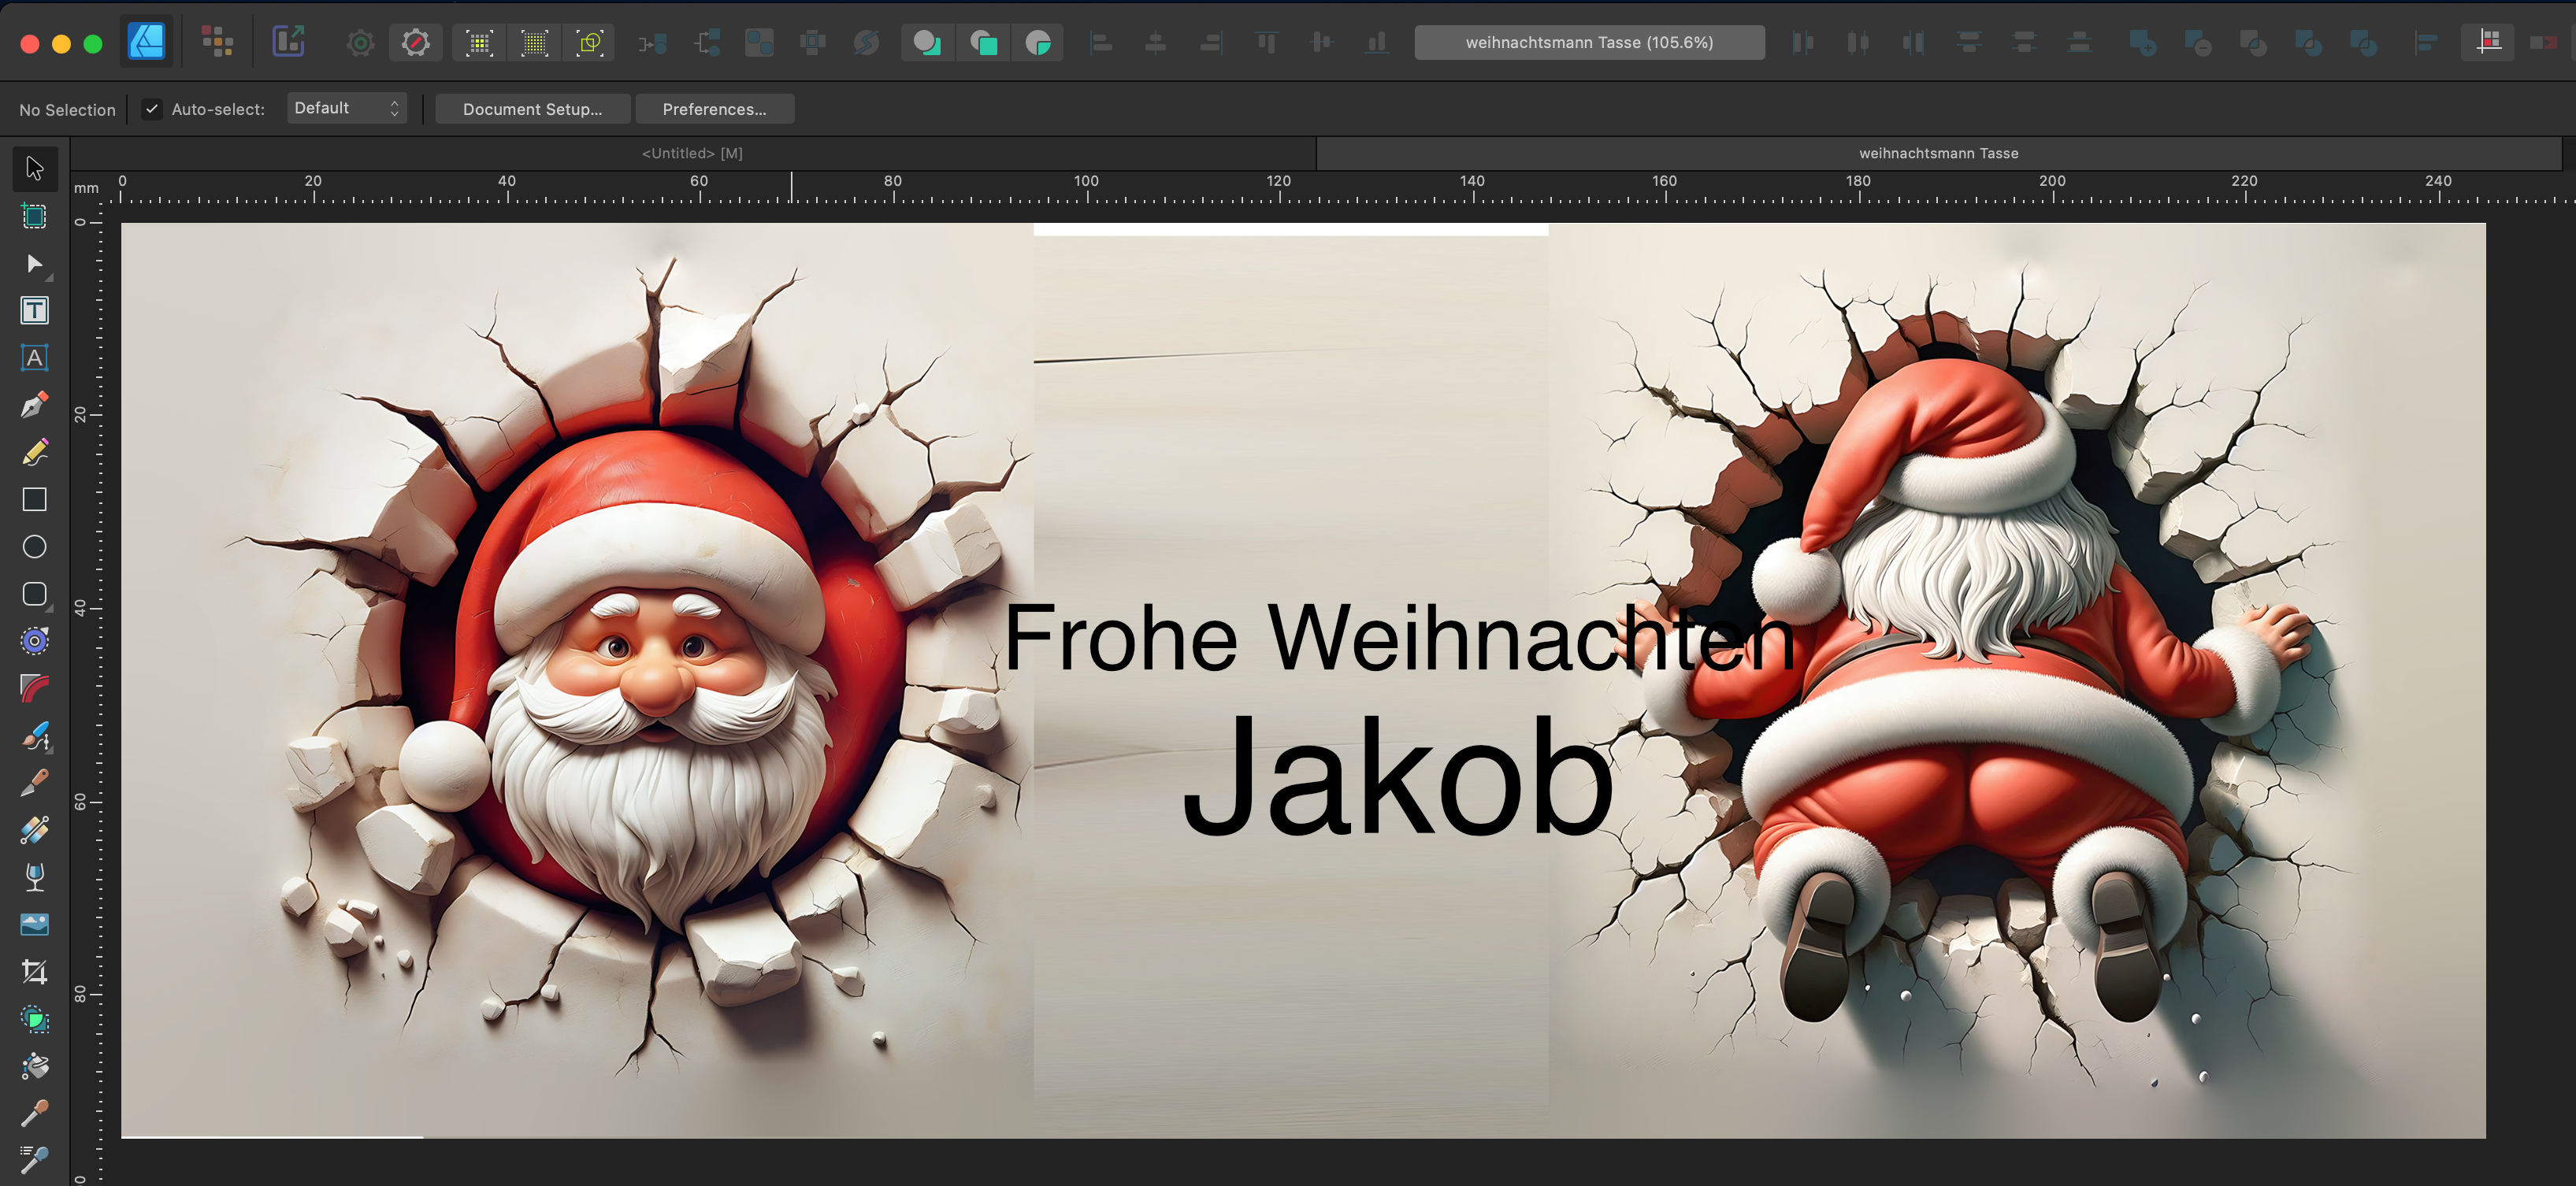This screenshot has width=2576, height=1186.
Task: Click the Subtract boolean operation icon
Action: pyautogui.click(x=2197, y=43)
